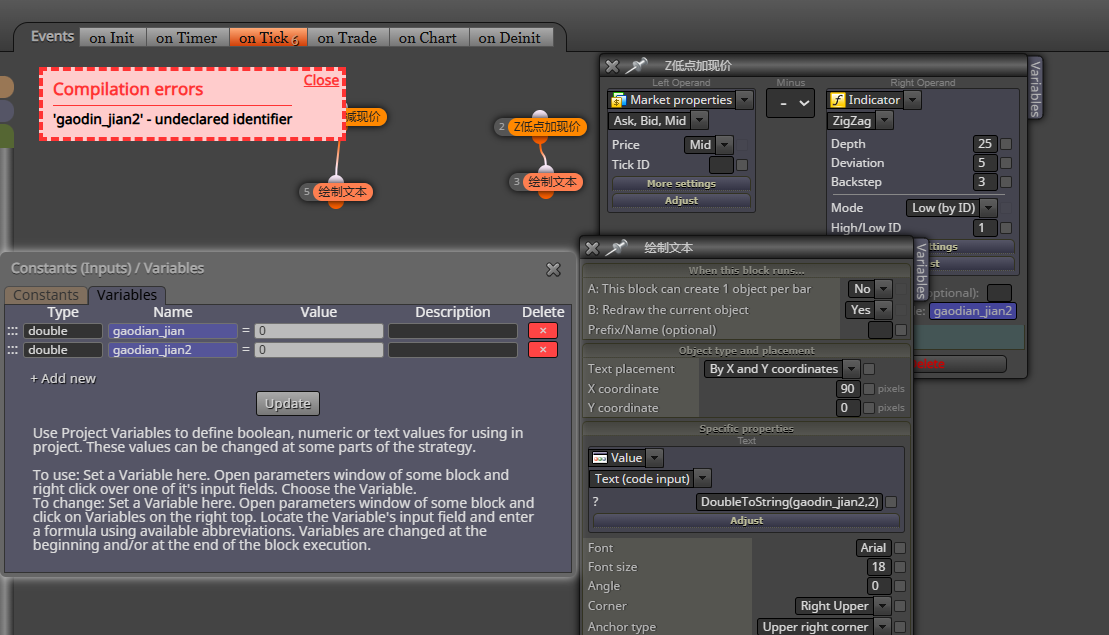Toggle the Y coordinate pixels checkbox
1109x635 pixels.
tap(869, 407)
